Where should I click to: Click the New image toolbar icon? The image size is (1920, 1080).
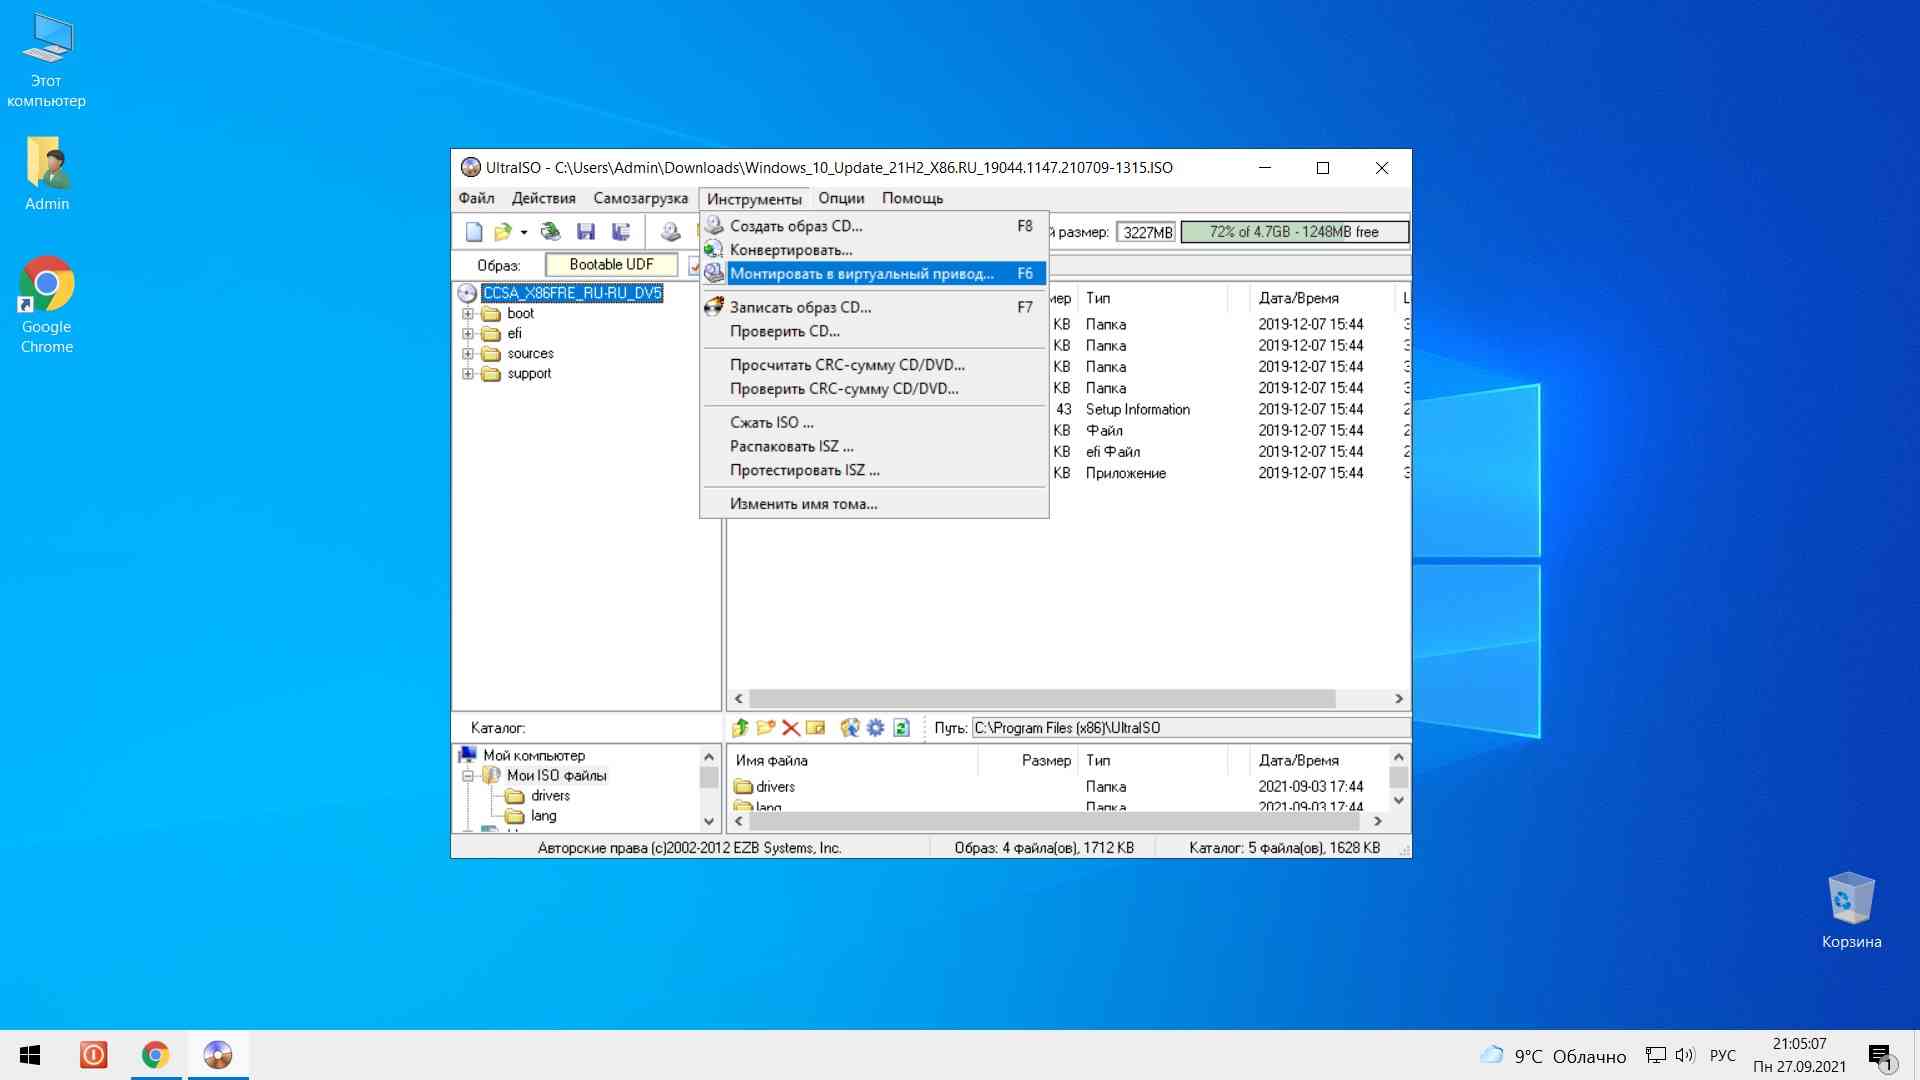click(x=474, y=232)
